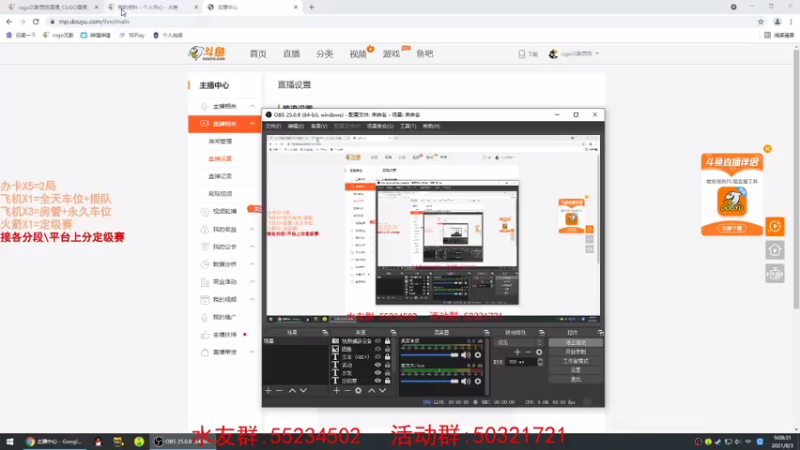
Task: Open 麦克风/Aux settings gear in OBS mixer
Action: (x=478, y=381)
